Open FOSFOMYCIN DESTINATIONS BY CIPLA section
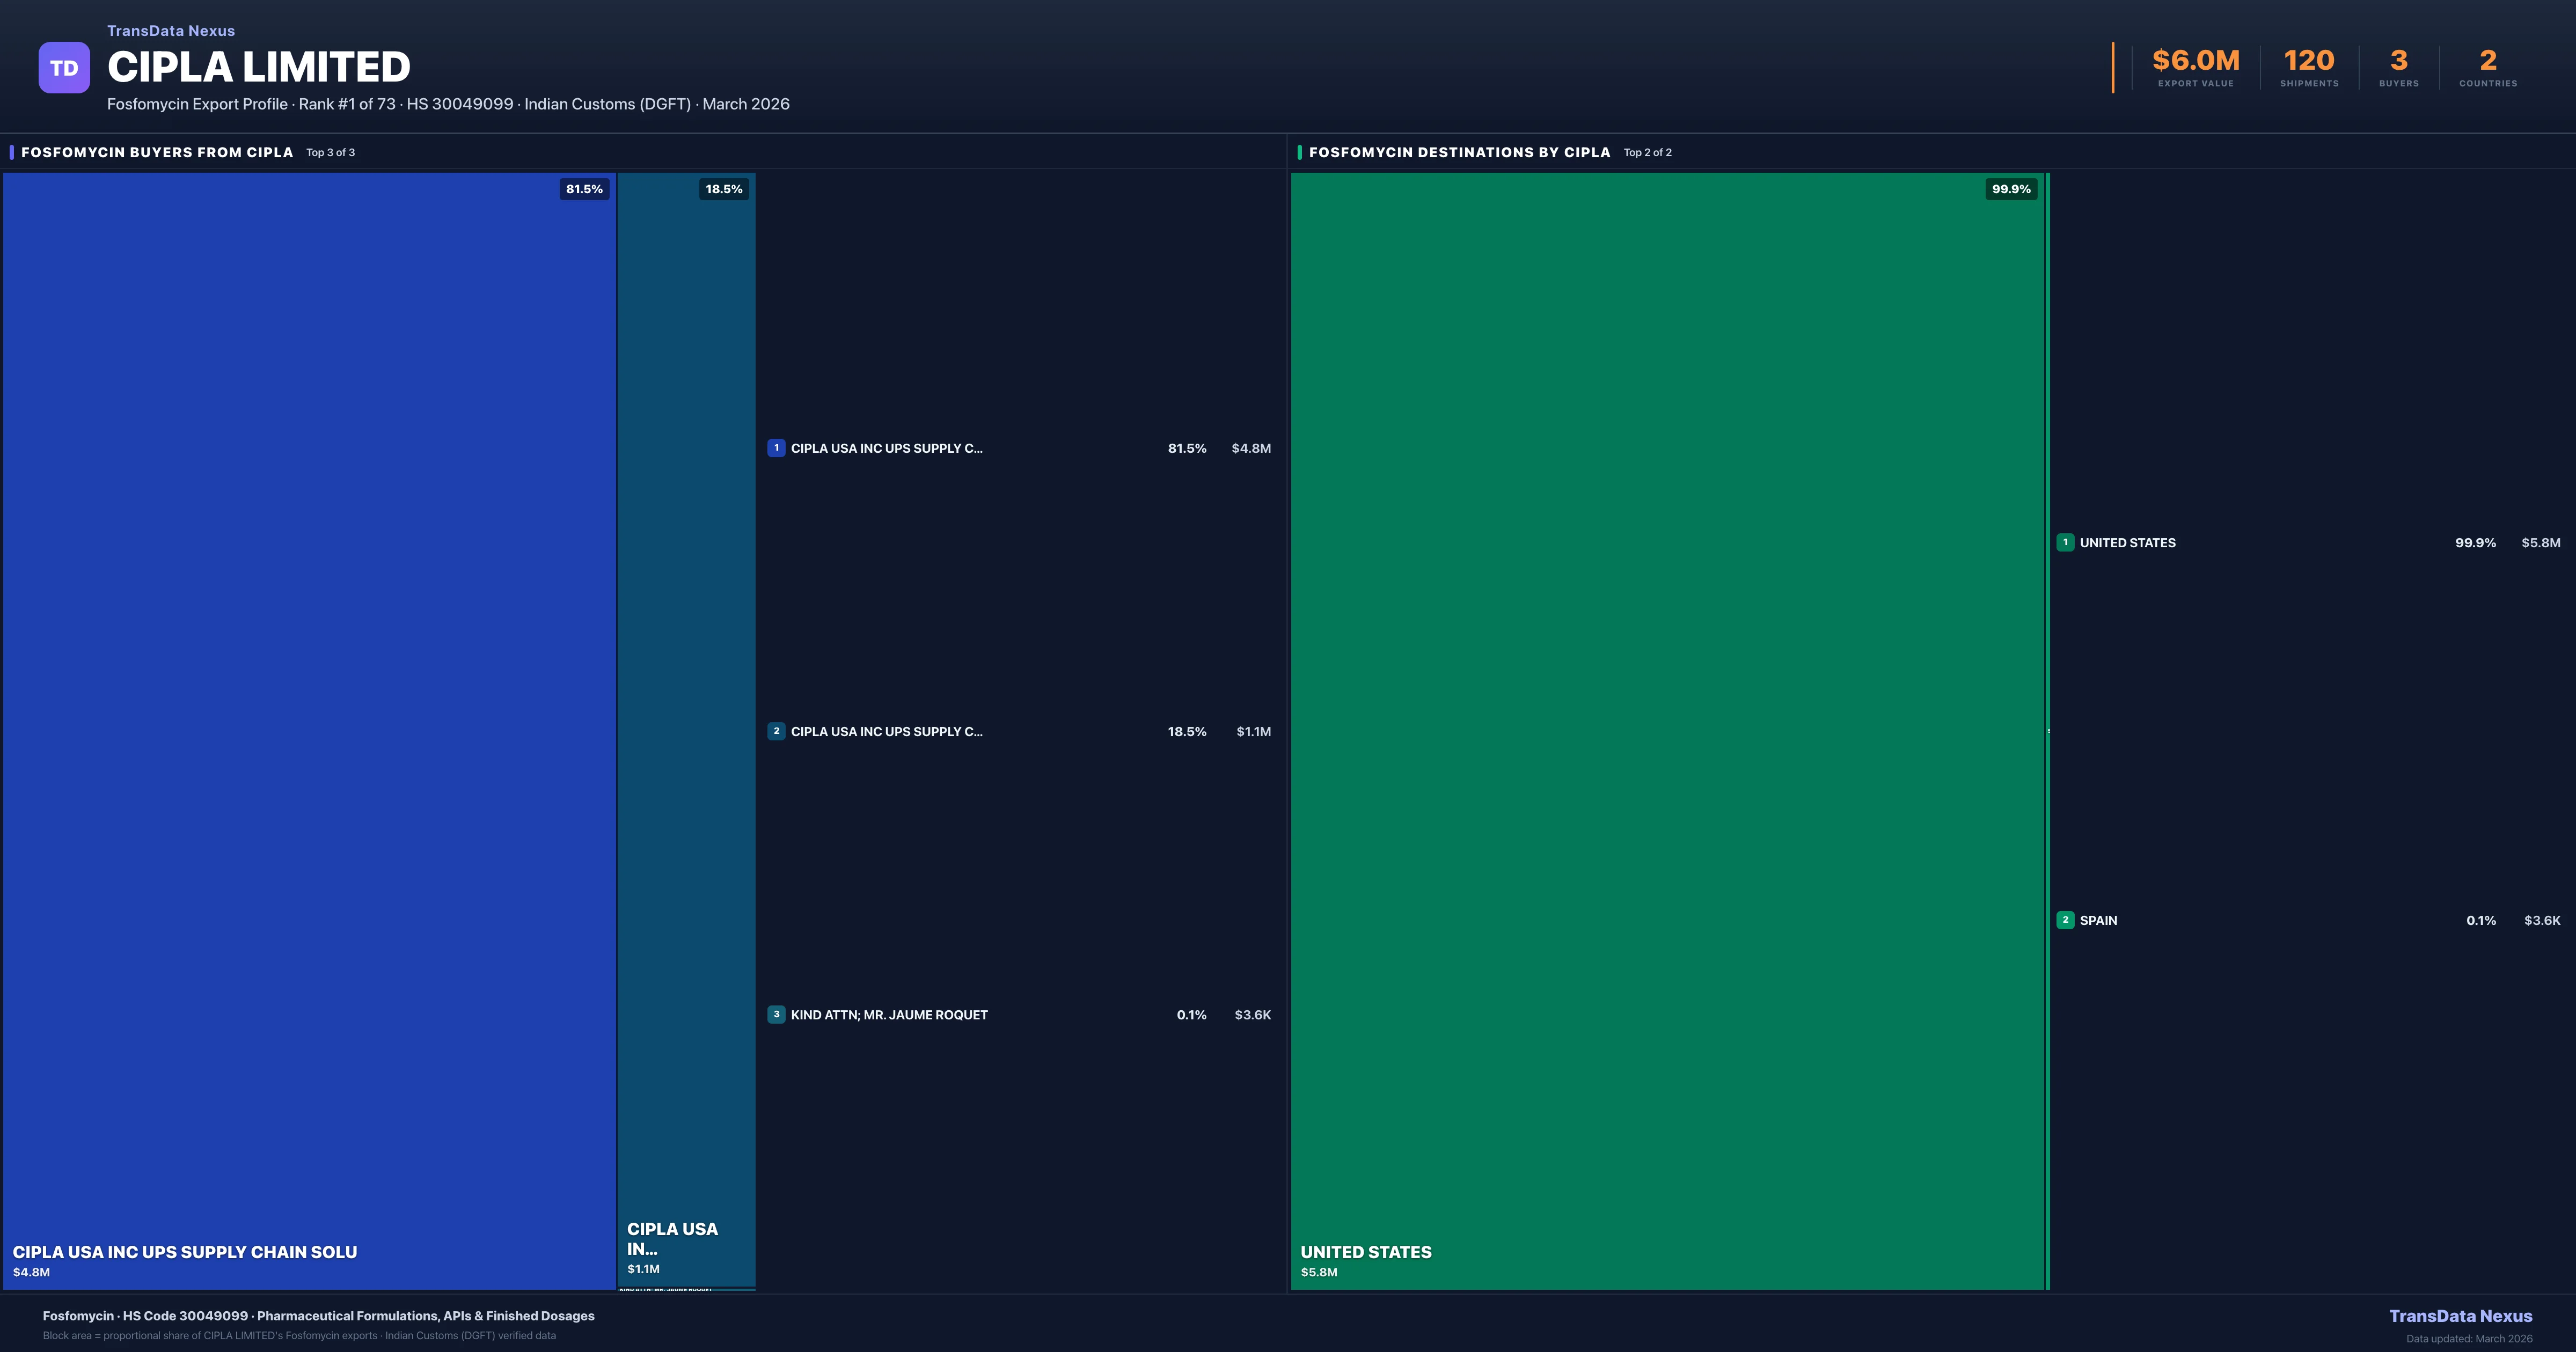Viewport: 2576px width, 1352px height. [1461, 152]
